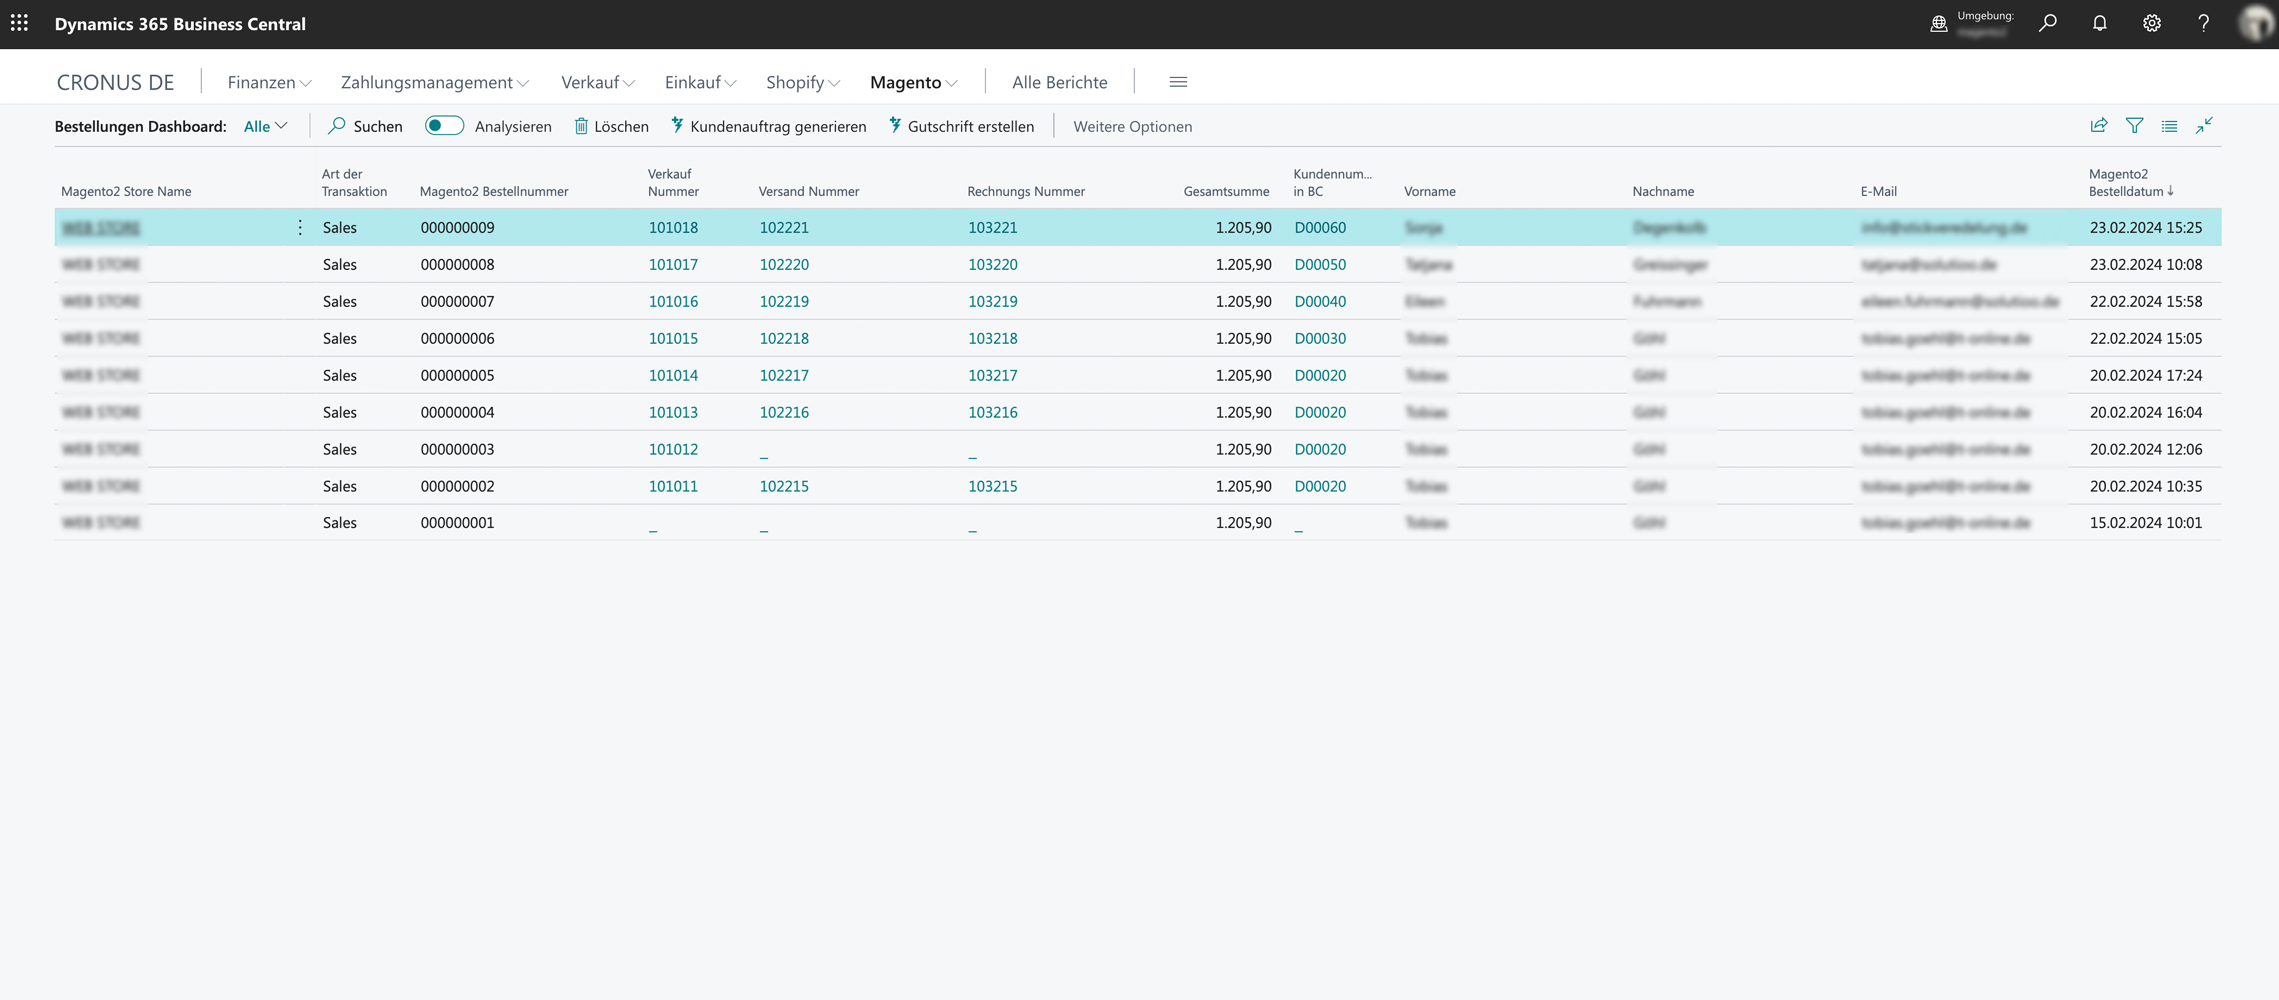Open the hamburger navigation menu icon

pos(1178,82)
